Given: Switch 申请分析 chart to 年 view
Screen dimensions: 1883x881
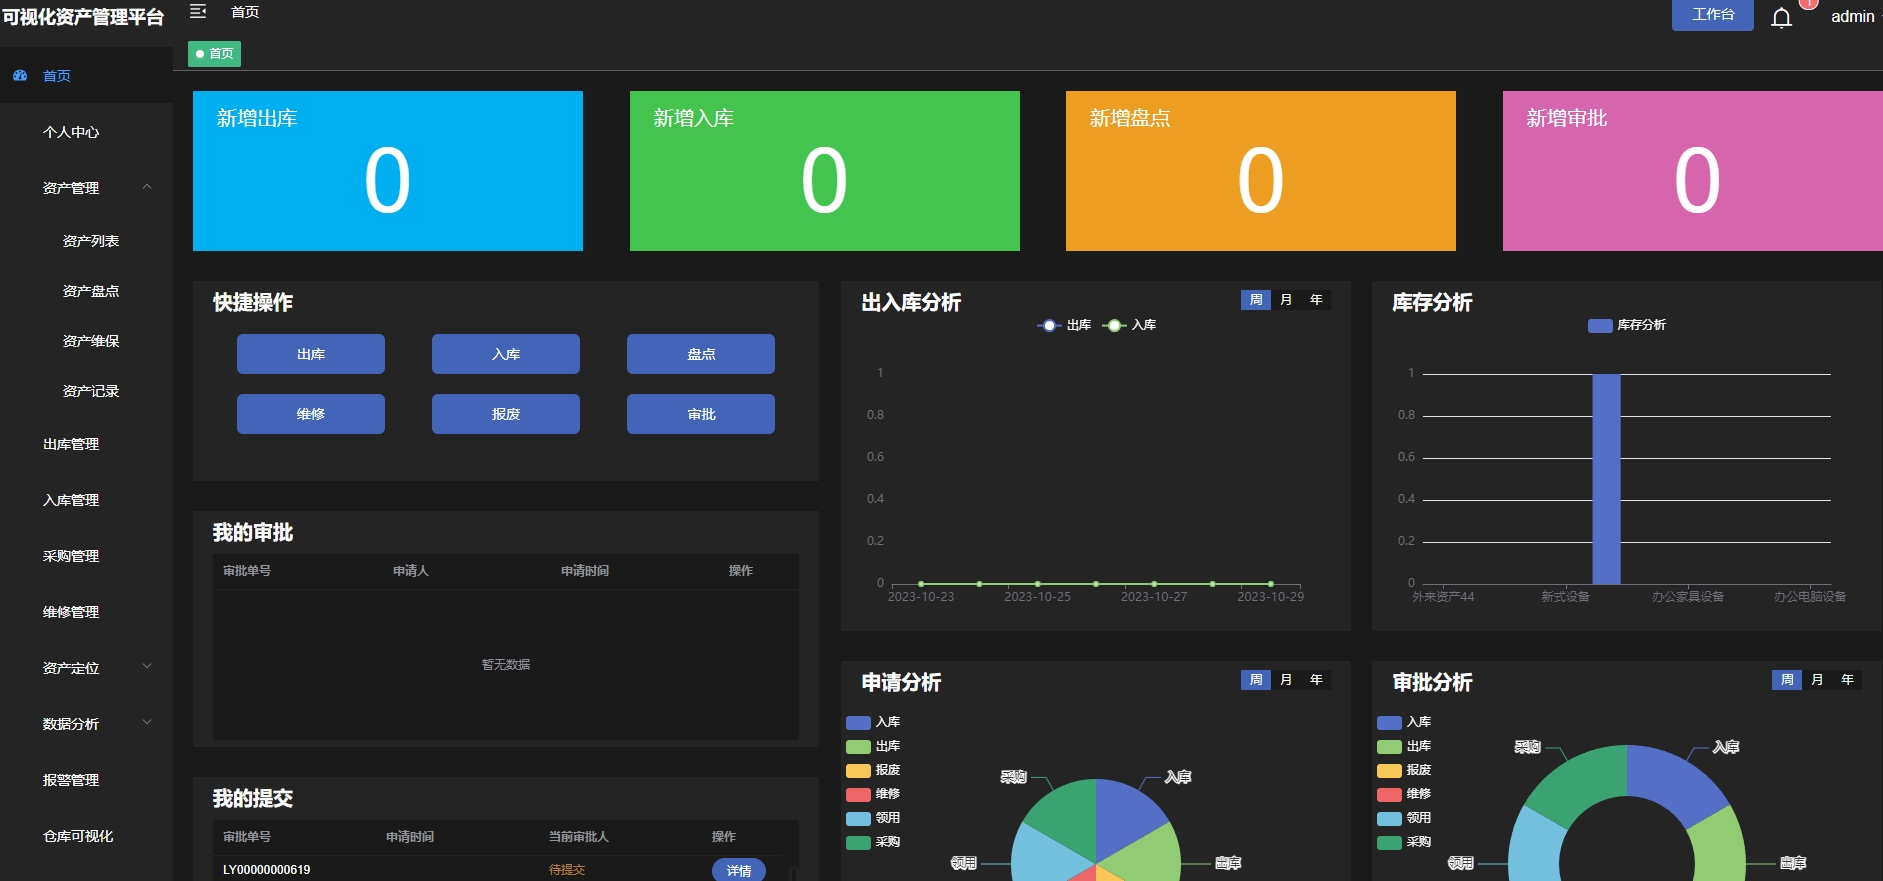Looking at the screenshot, I should [1316, 680].
